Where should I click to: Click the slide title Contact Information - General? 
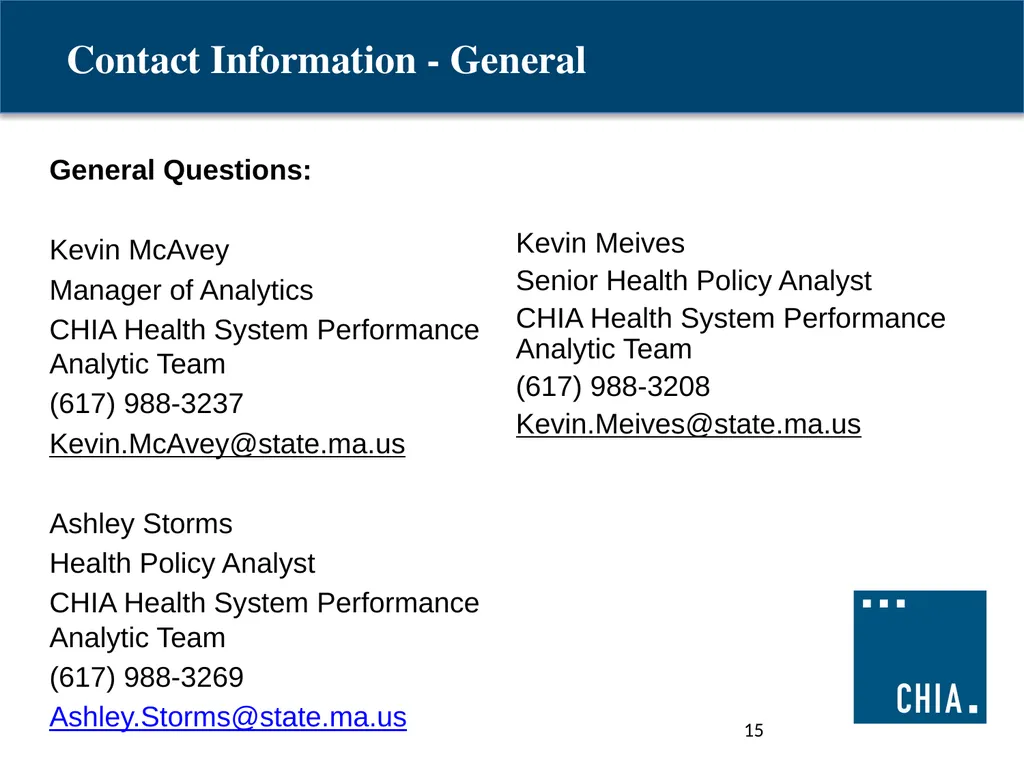coord(326,60)
